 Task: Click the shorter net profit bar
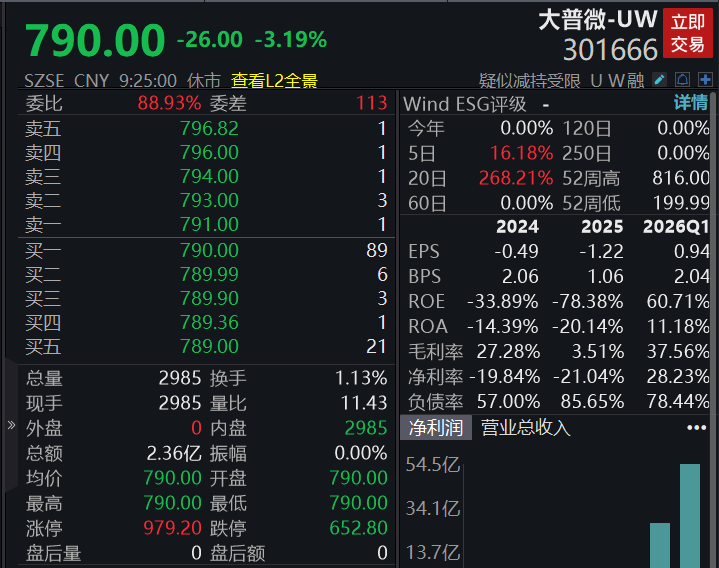tap(660, 545)
